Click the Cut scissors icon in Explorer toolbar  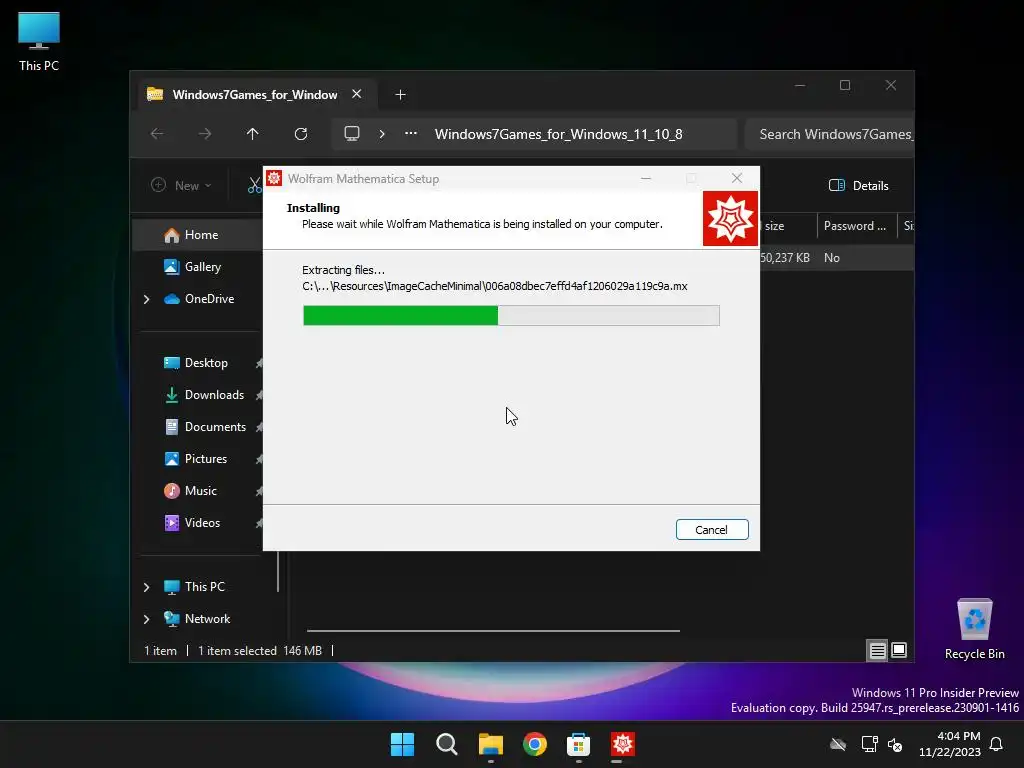(x=254, y=186)
